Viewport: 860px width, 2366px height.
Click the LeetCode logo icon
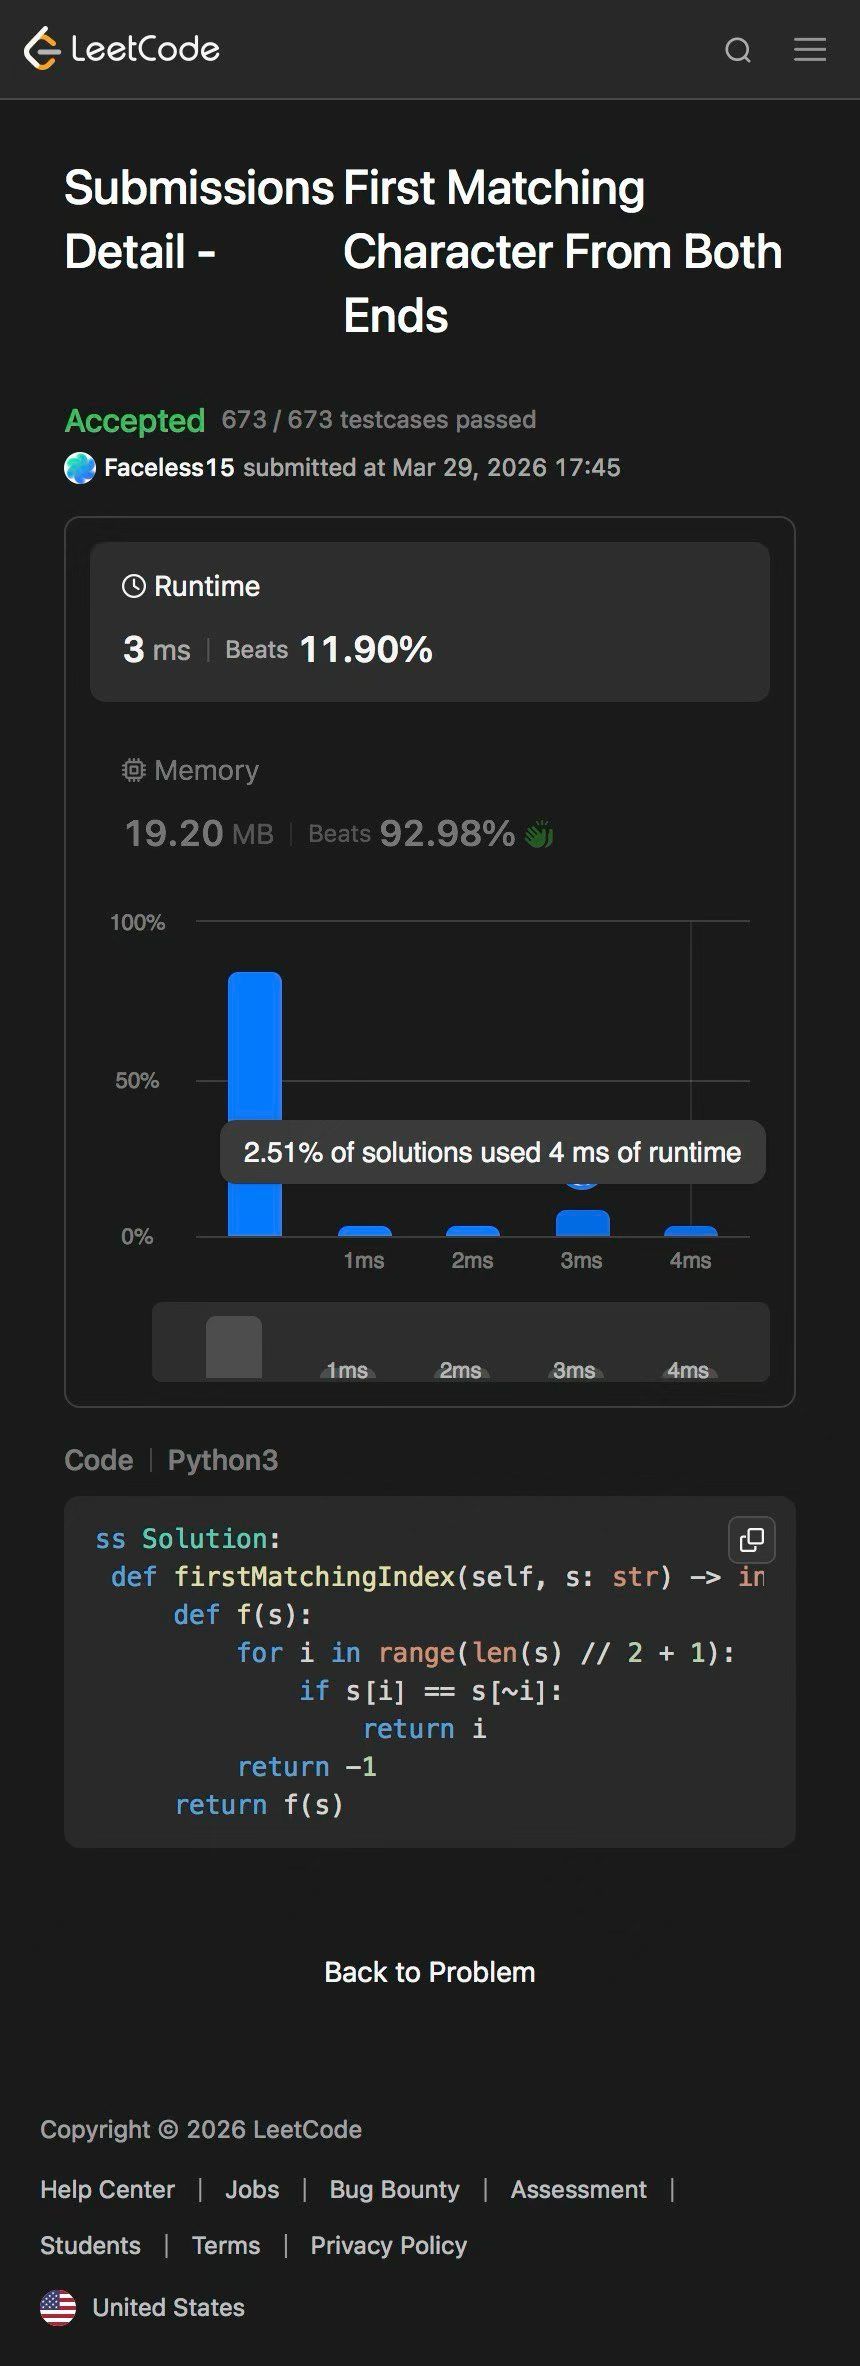point(42,49)
